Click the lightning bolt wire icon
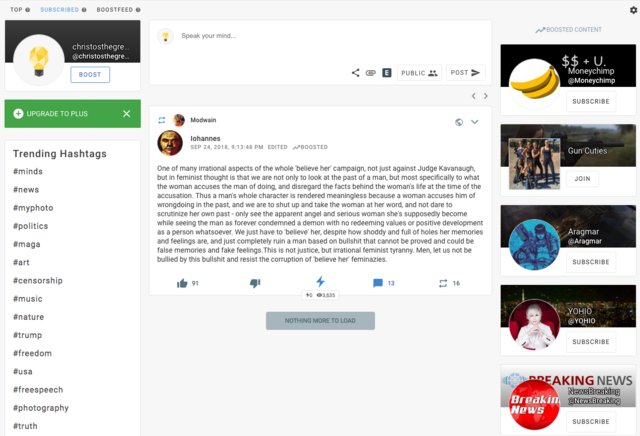This screenshot has width=640, height=436. point(320,281)
